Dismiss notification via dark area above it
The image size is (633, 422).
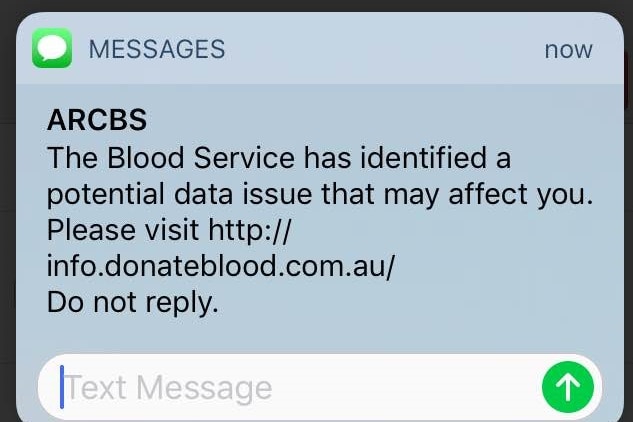click(316, 5)
